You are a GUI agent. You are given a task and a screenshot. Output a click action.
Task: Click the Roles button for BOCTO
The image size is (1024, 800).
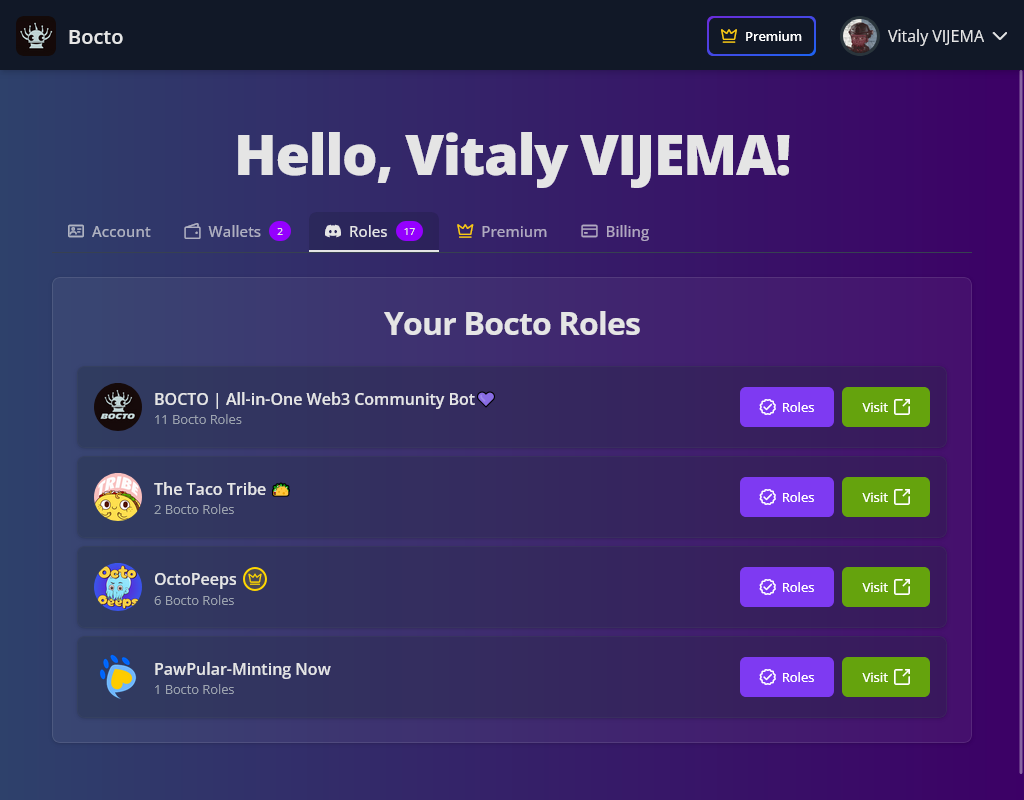coord(786,407)
